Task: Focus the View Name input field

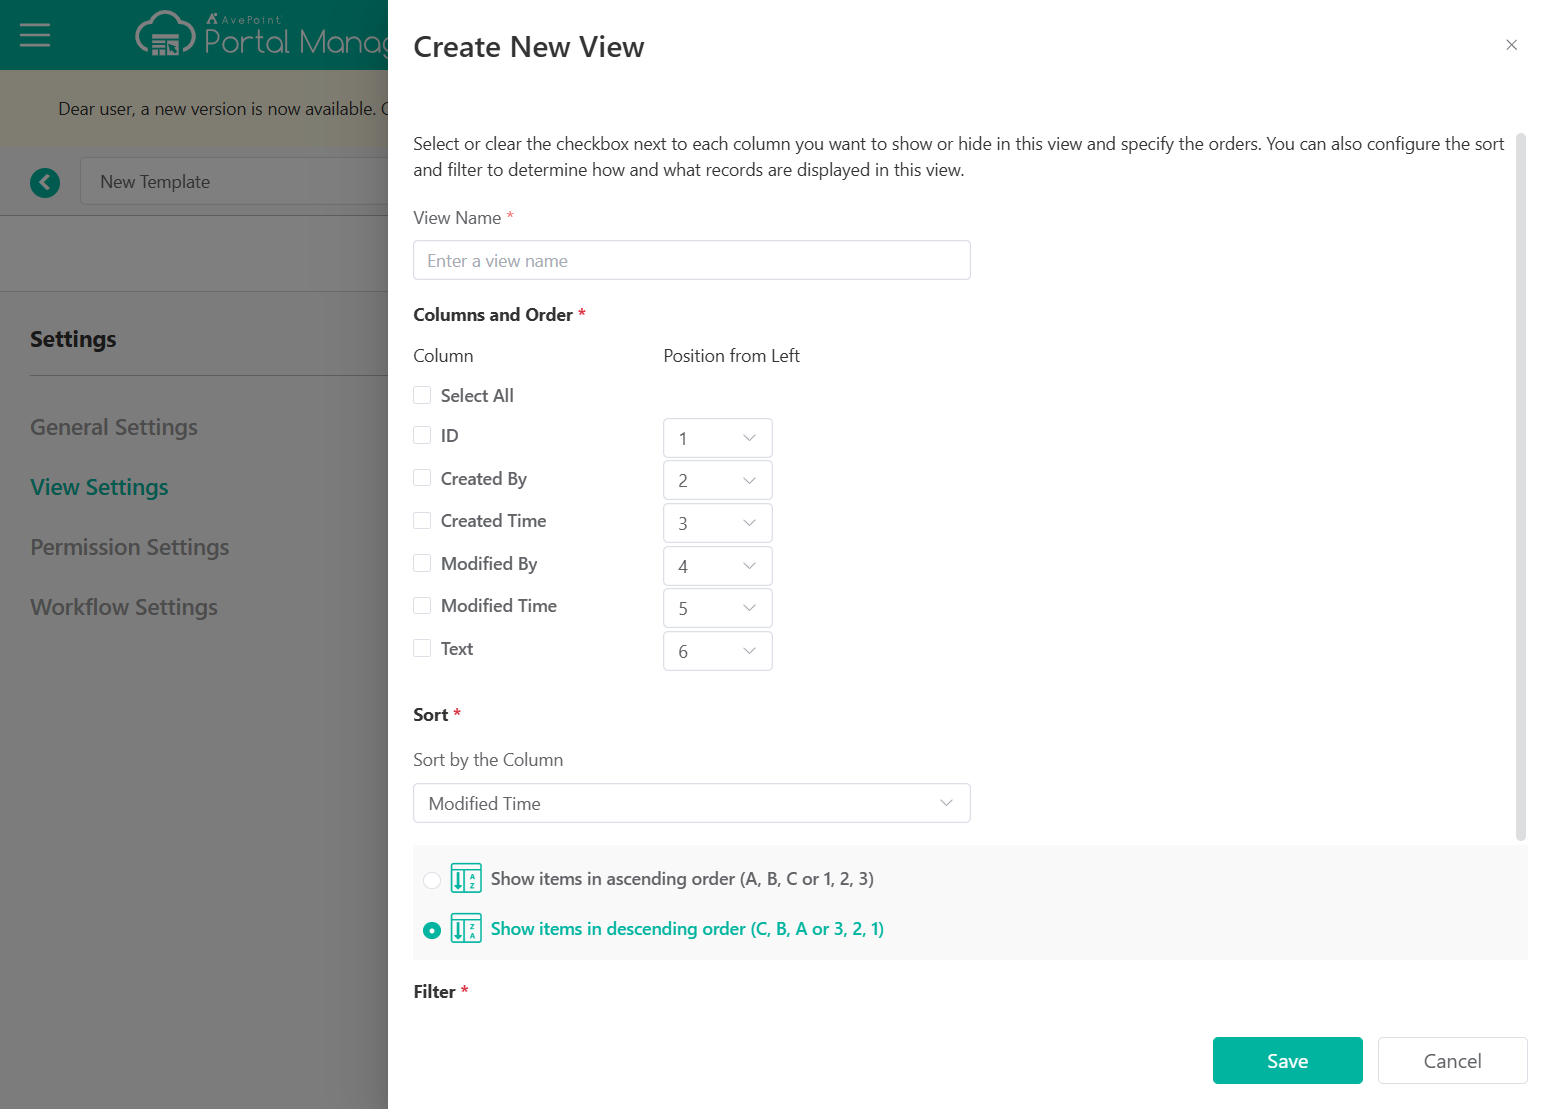Action: (x=691, y=260)
